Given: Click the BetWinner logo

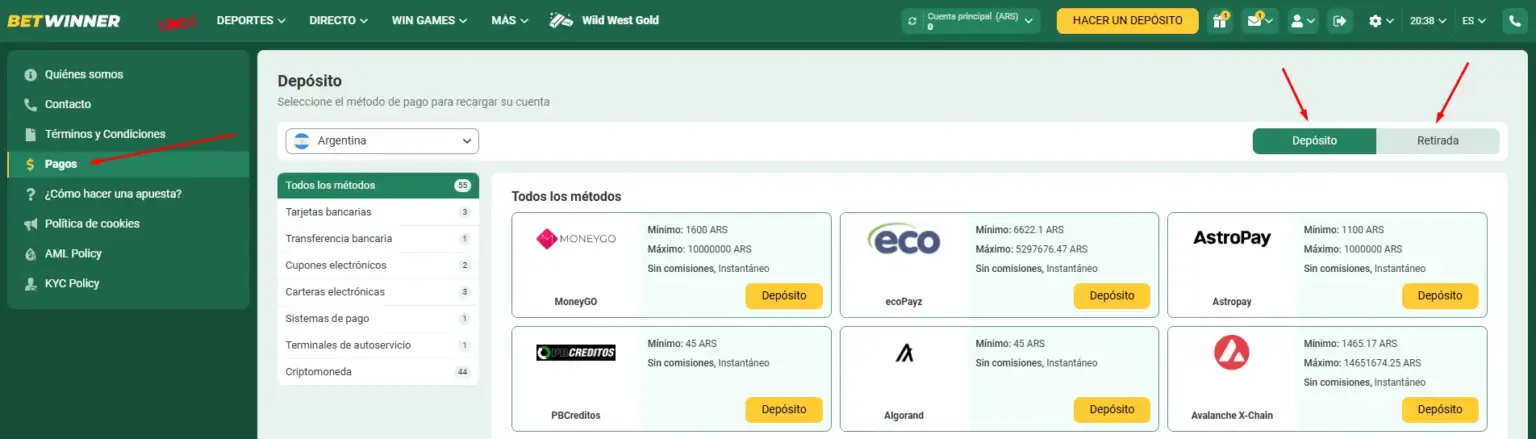Looking at the screenshot, I should pyautogui.click(x=66, y=21).
